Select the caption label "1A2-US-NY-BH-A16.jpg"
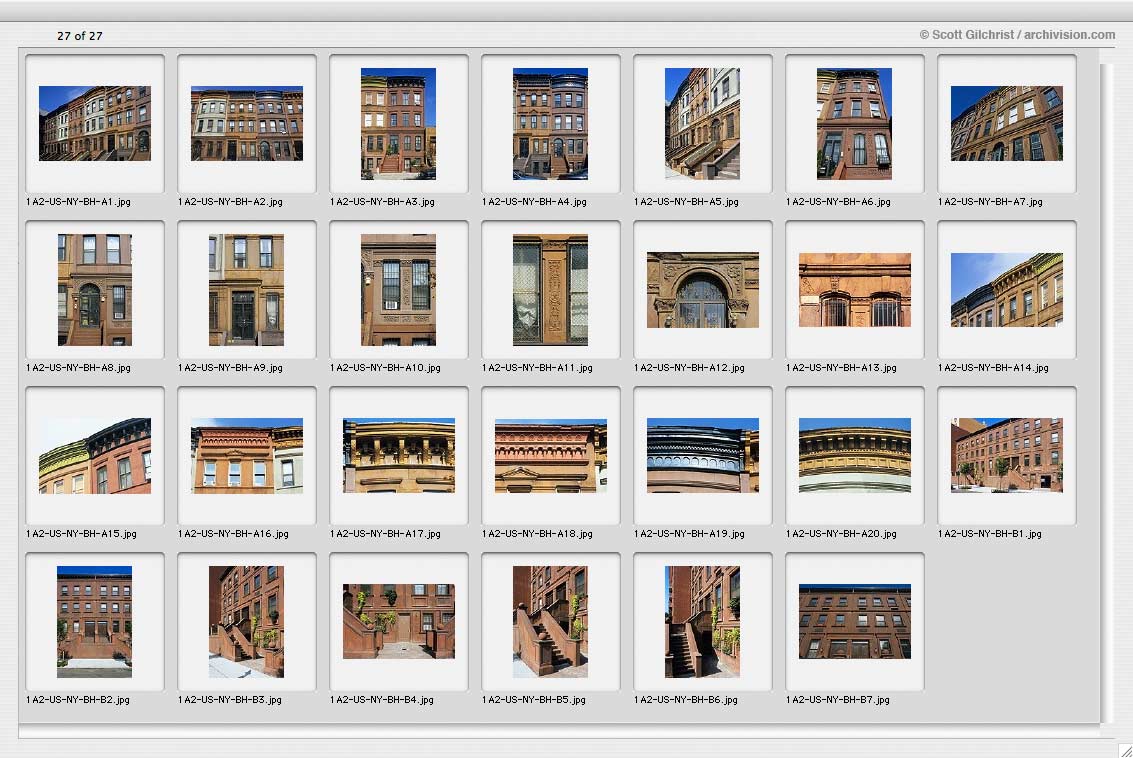 tap(233, 535)
